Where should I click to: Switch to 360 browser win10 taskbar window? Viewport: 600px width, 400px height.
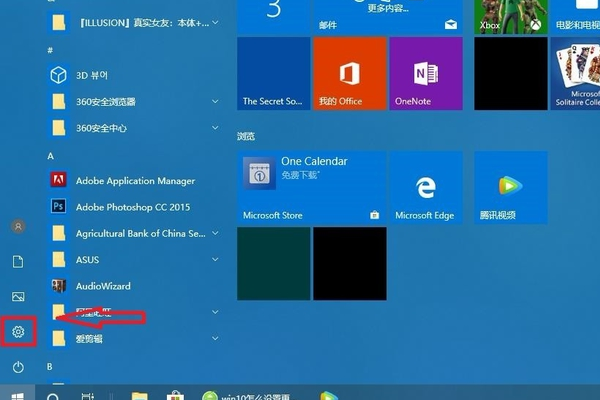[x=247, y=396]
